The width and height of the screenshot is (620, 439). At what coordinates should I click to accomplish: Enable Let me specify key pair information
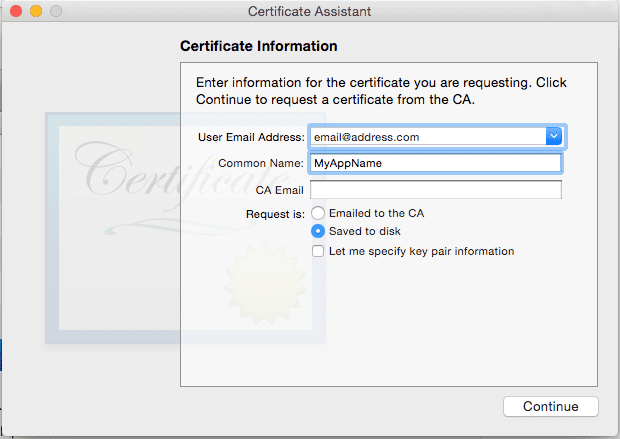pyautogui.click(x=319, y=251)
